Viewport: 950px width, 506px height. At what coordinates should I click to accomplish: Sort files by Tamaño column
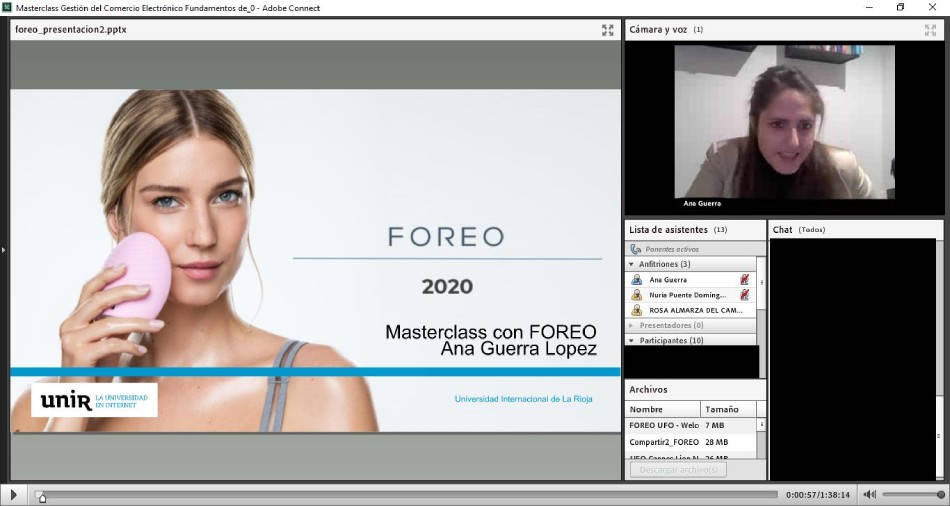pos(728,409)
